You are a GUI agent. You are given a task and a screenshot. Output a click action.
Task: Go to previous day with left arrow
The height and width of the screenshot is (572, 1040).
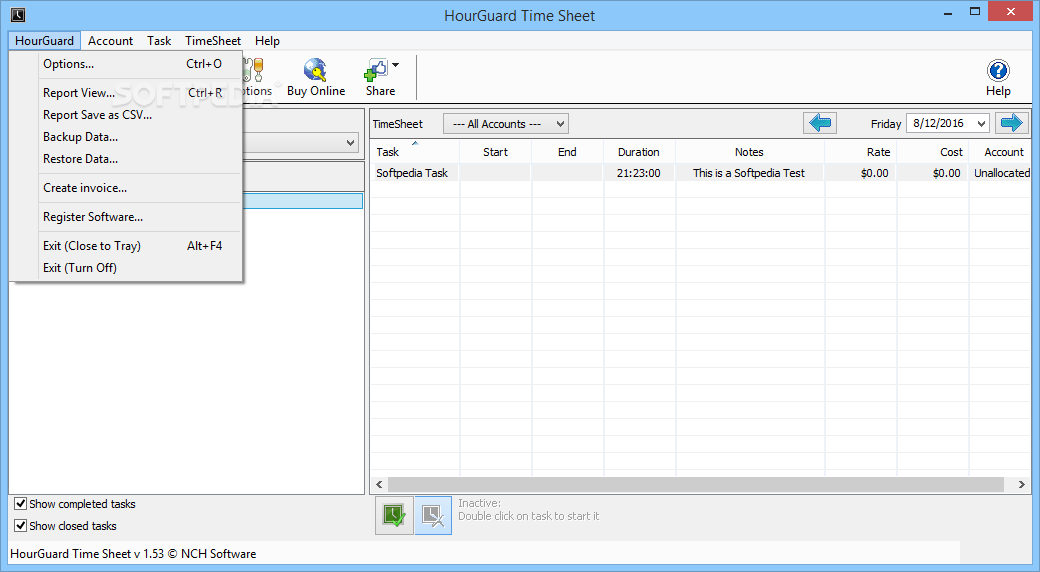coord(820,123)
